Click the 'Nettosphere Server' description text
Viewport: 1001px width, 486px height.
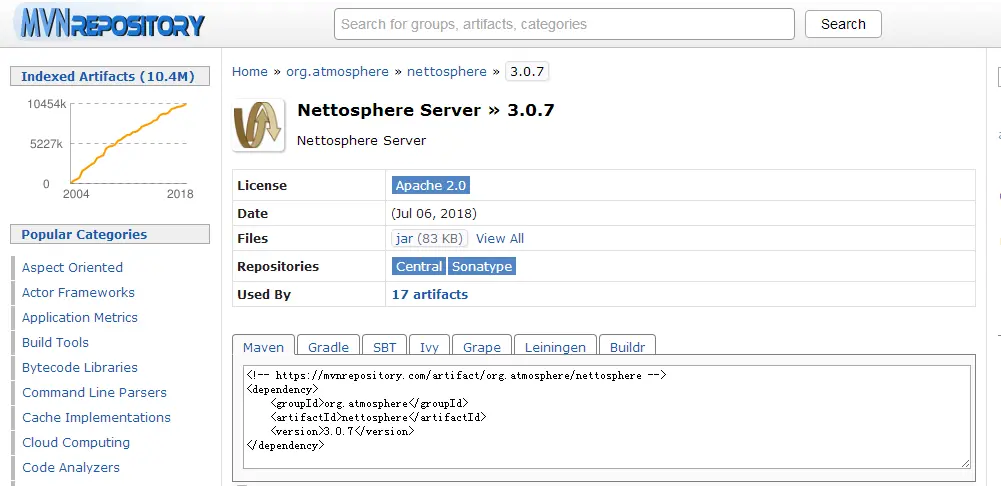tap(361, 140)
